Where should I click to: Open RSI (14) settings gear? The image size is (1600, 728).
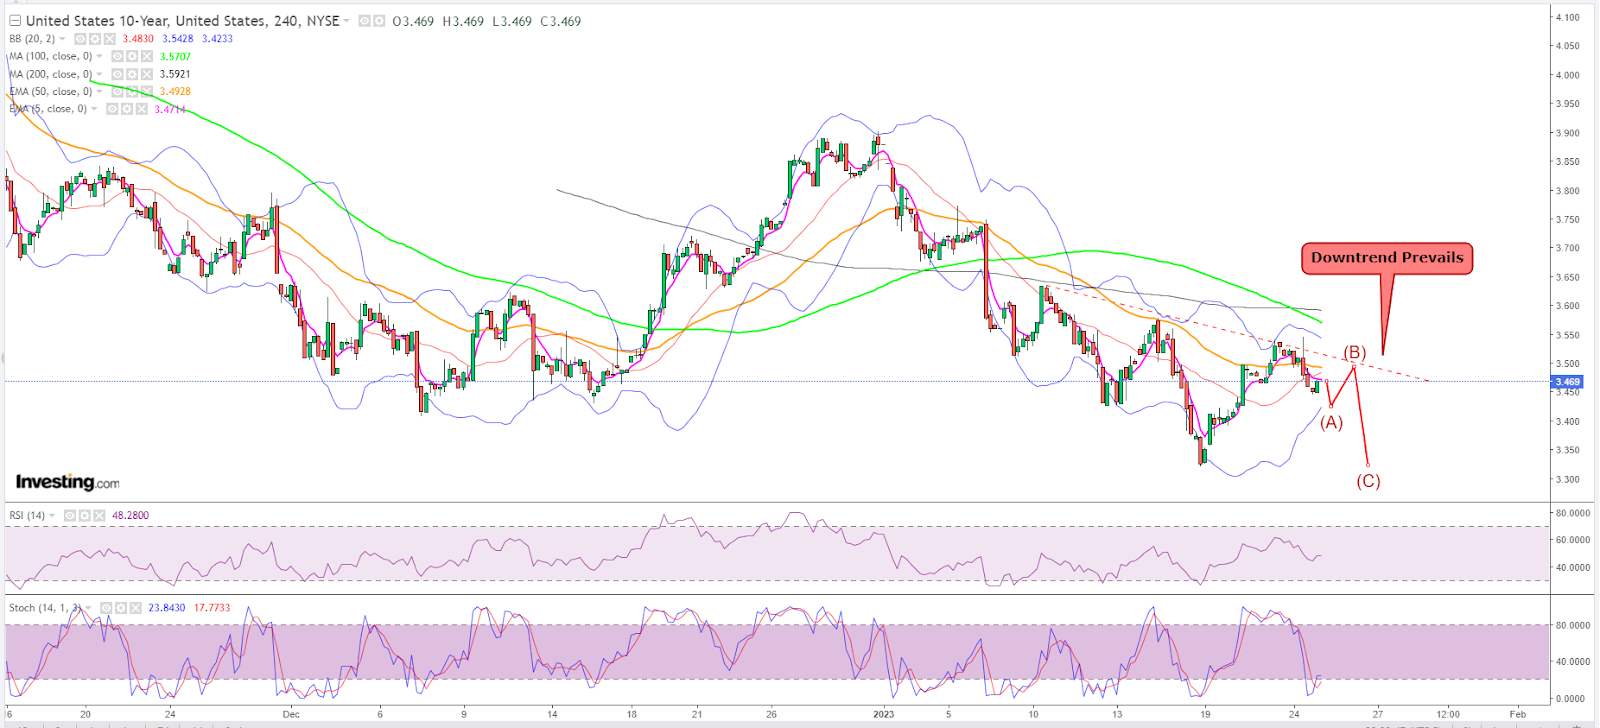pos(84,515)
